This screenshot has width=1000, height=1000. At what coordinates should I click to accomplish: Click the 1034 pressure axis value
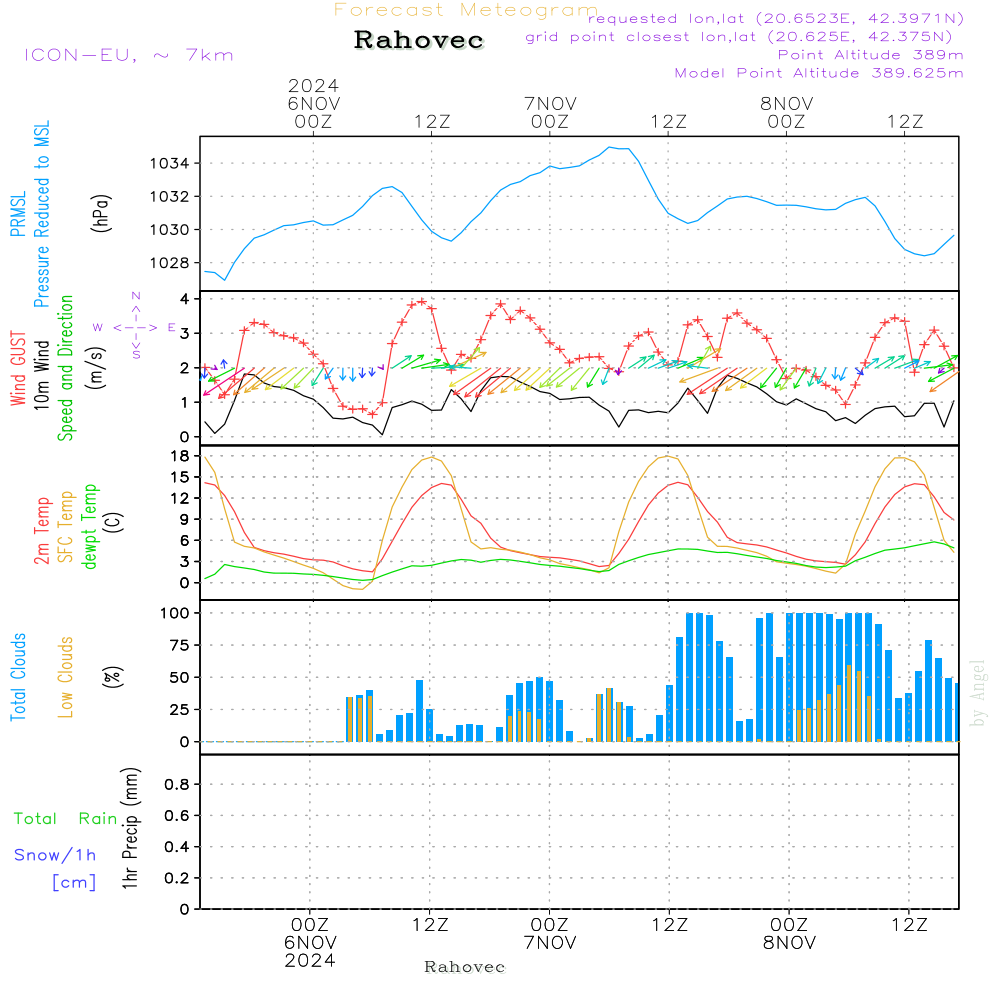tap(170, 163)
